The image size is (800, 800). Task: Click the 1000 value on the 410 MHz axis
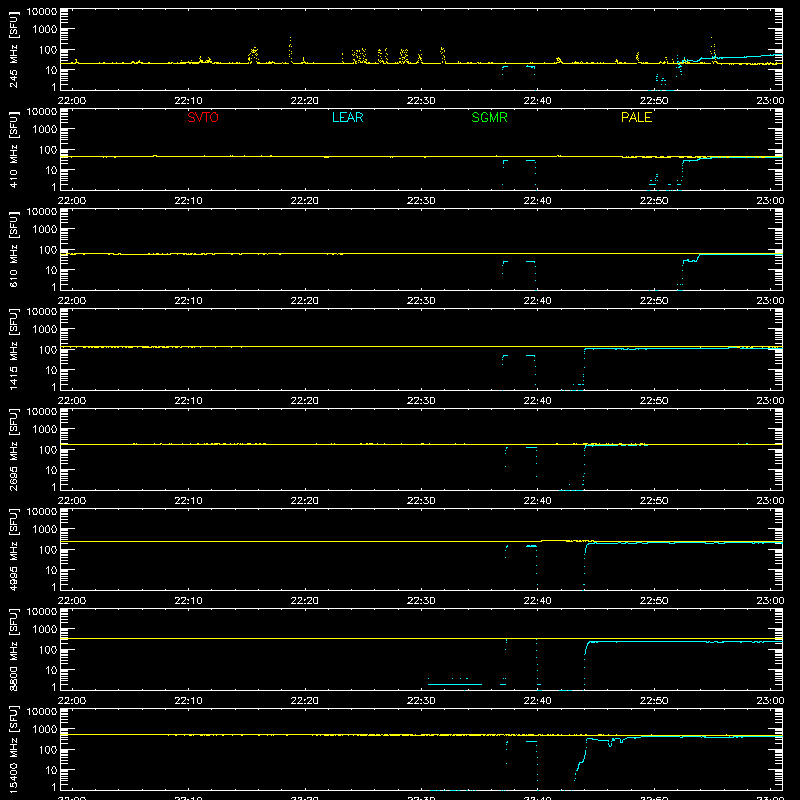coord(45,130)
